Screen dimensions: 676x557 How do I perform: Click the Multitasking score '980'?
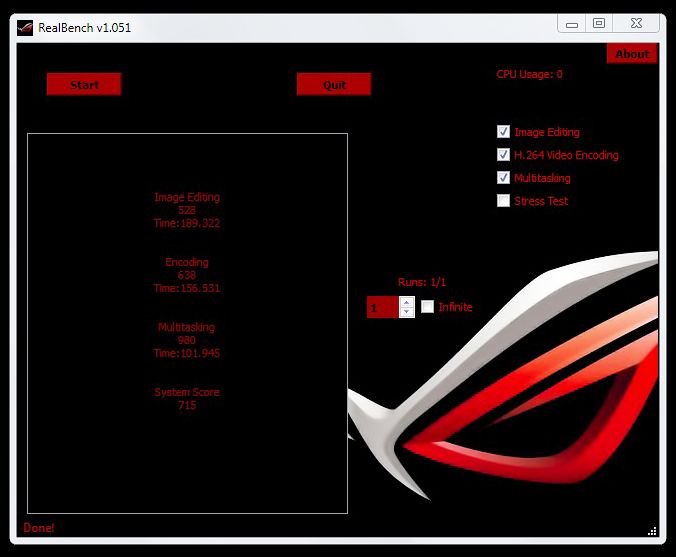click(187, 340)
